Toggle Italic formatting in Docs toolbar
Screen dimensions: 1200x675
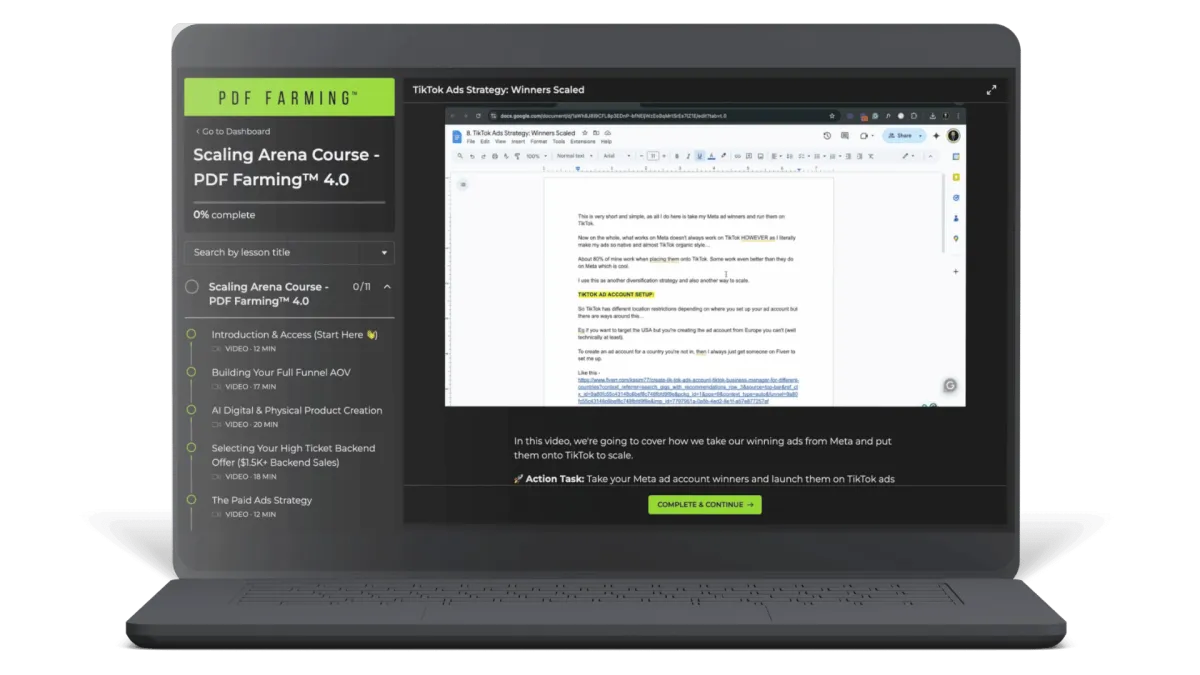tap(688, 156)
